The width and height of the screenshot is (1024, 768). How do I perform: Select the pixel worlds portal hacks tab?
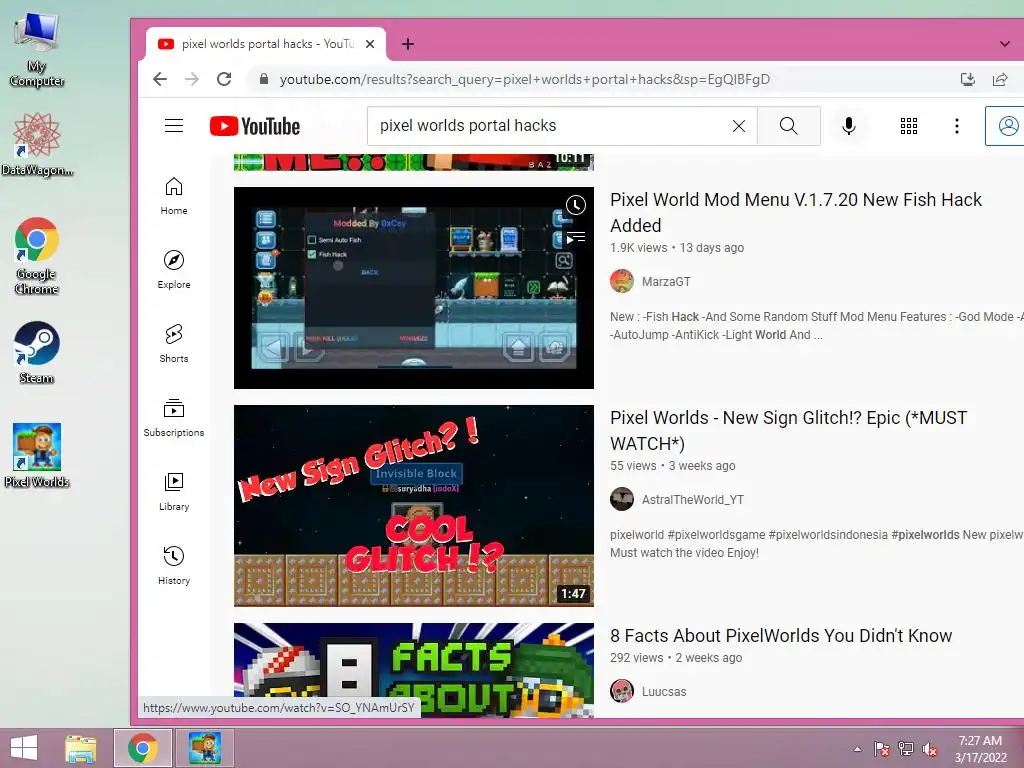(x=266, y=44)
